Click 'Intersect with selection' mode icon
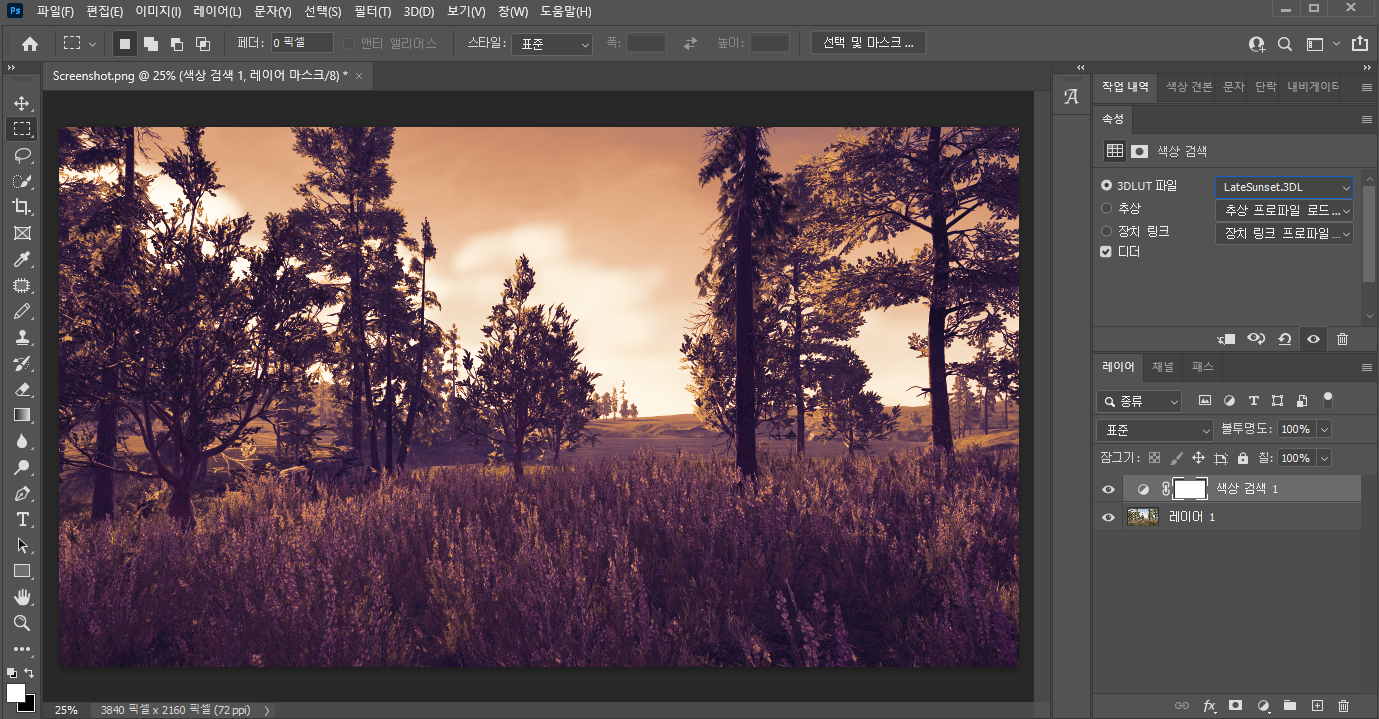This screenshot has height=719, width=1379. (x=203, y=44)
